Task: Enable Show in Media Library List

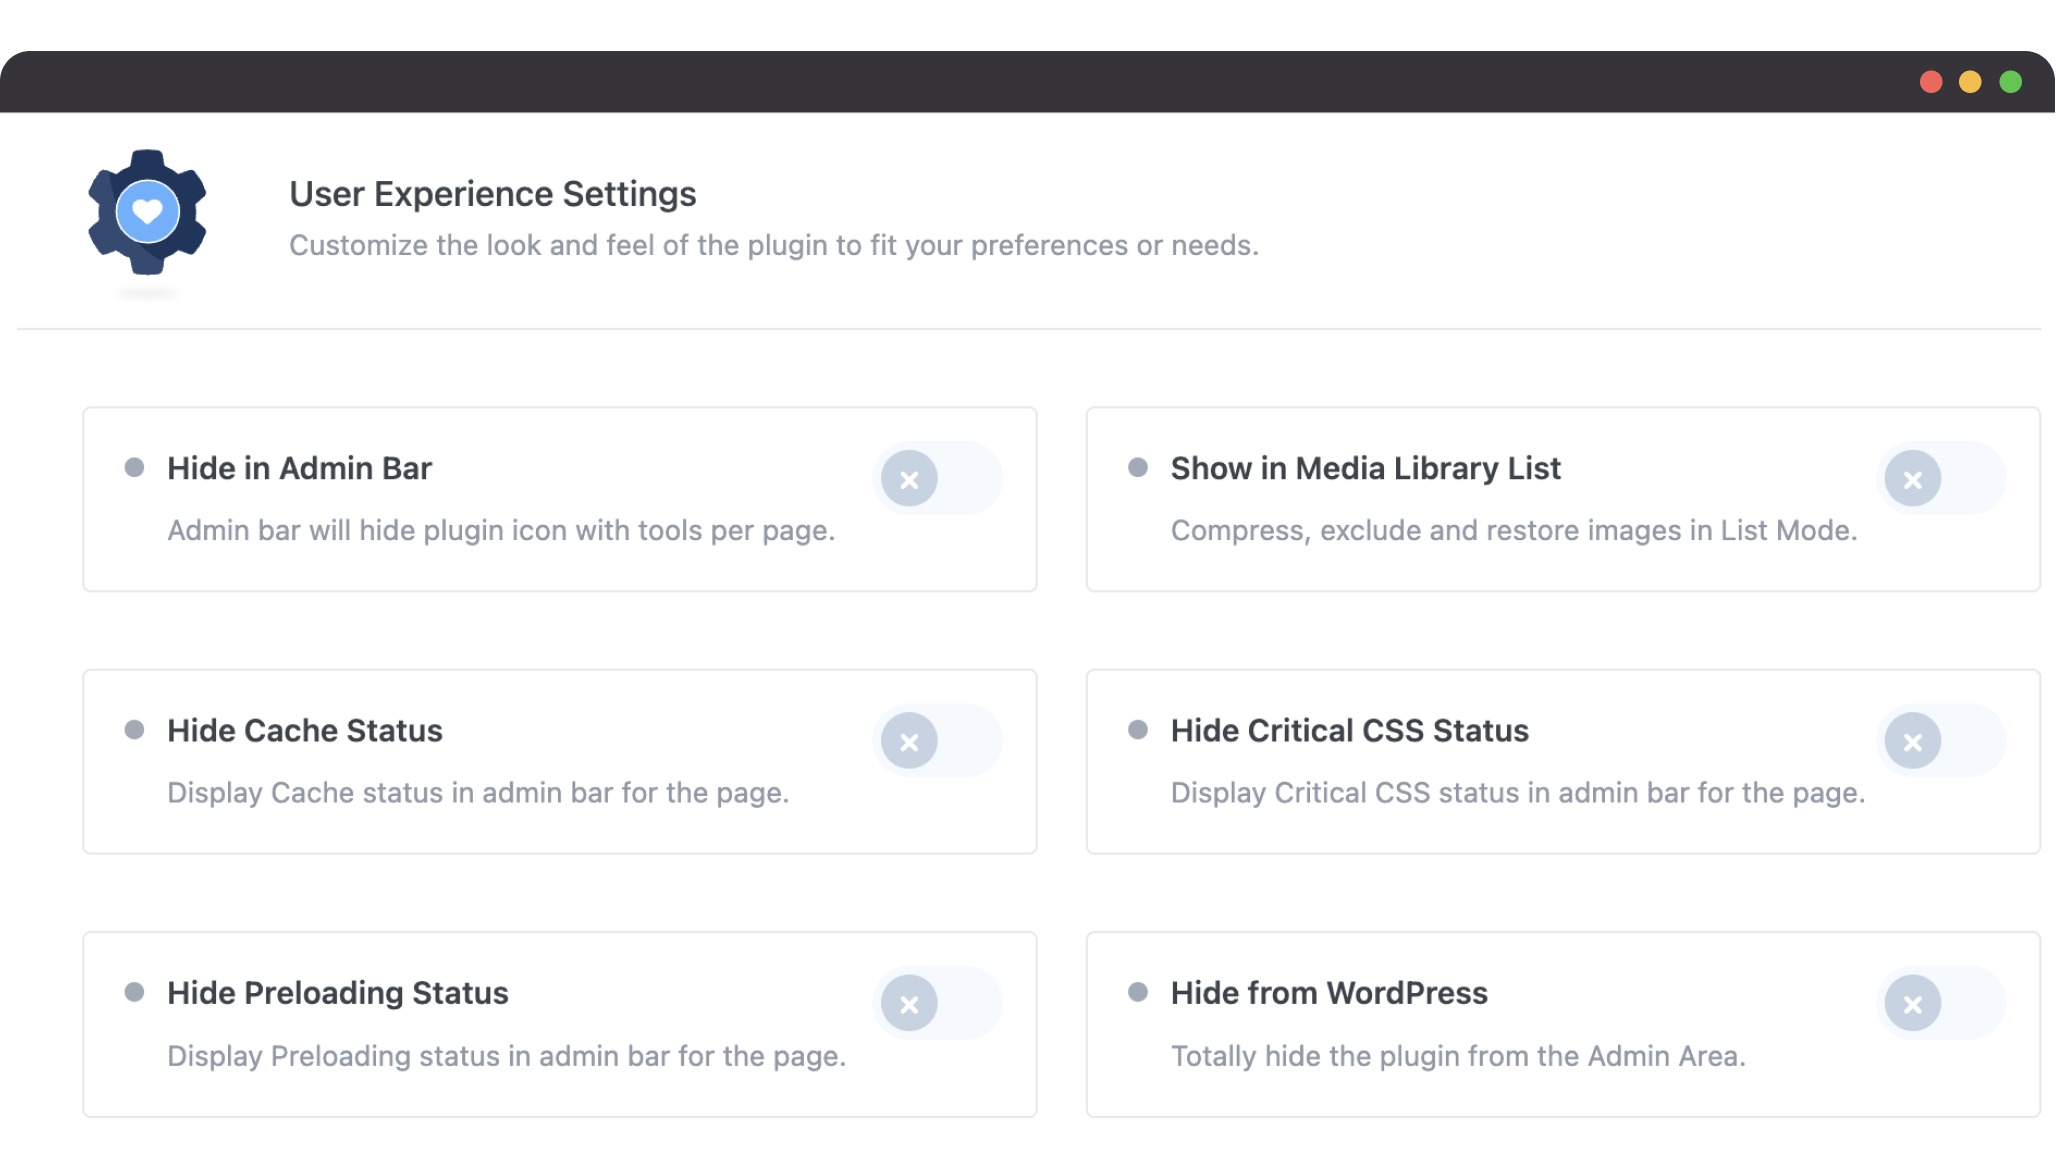Action: (1941, 478)
